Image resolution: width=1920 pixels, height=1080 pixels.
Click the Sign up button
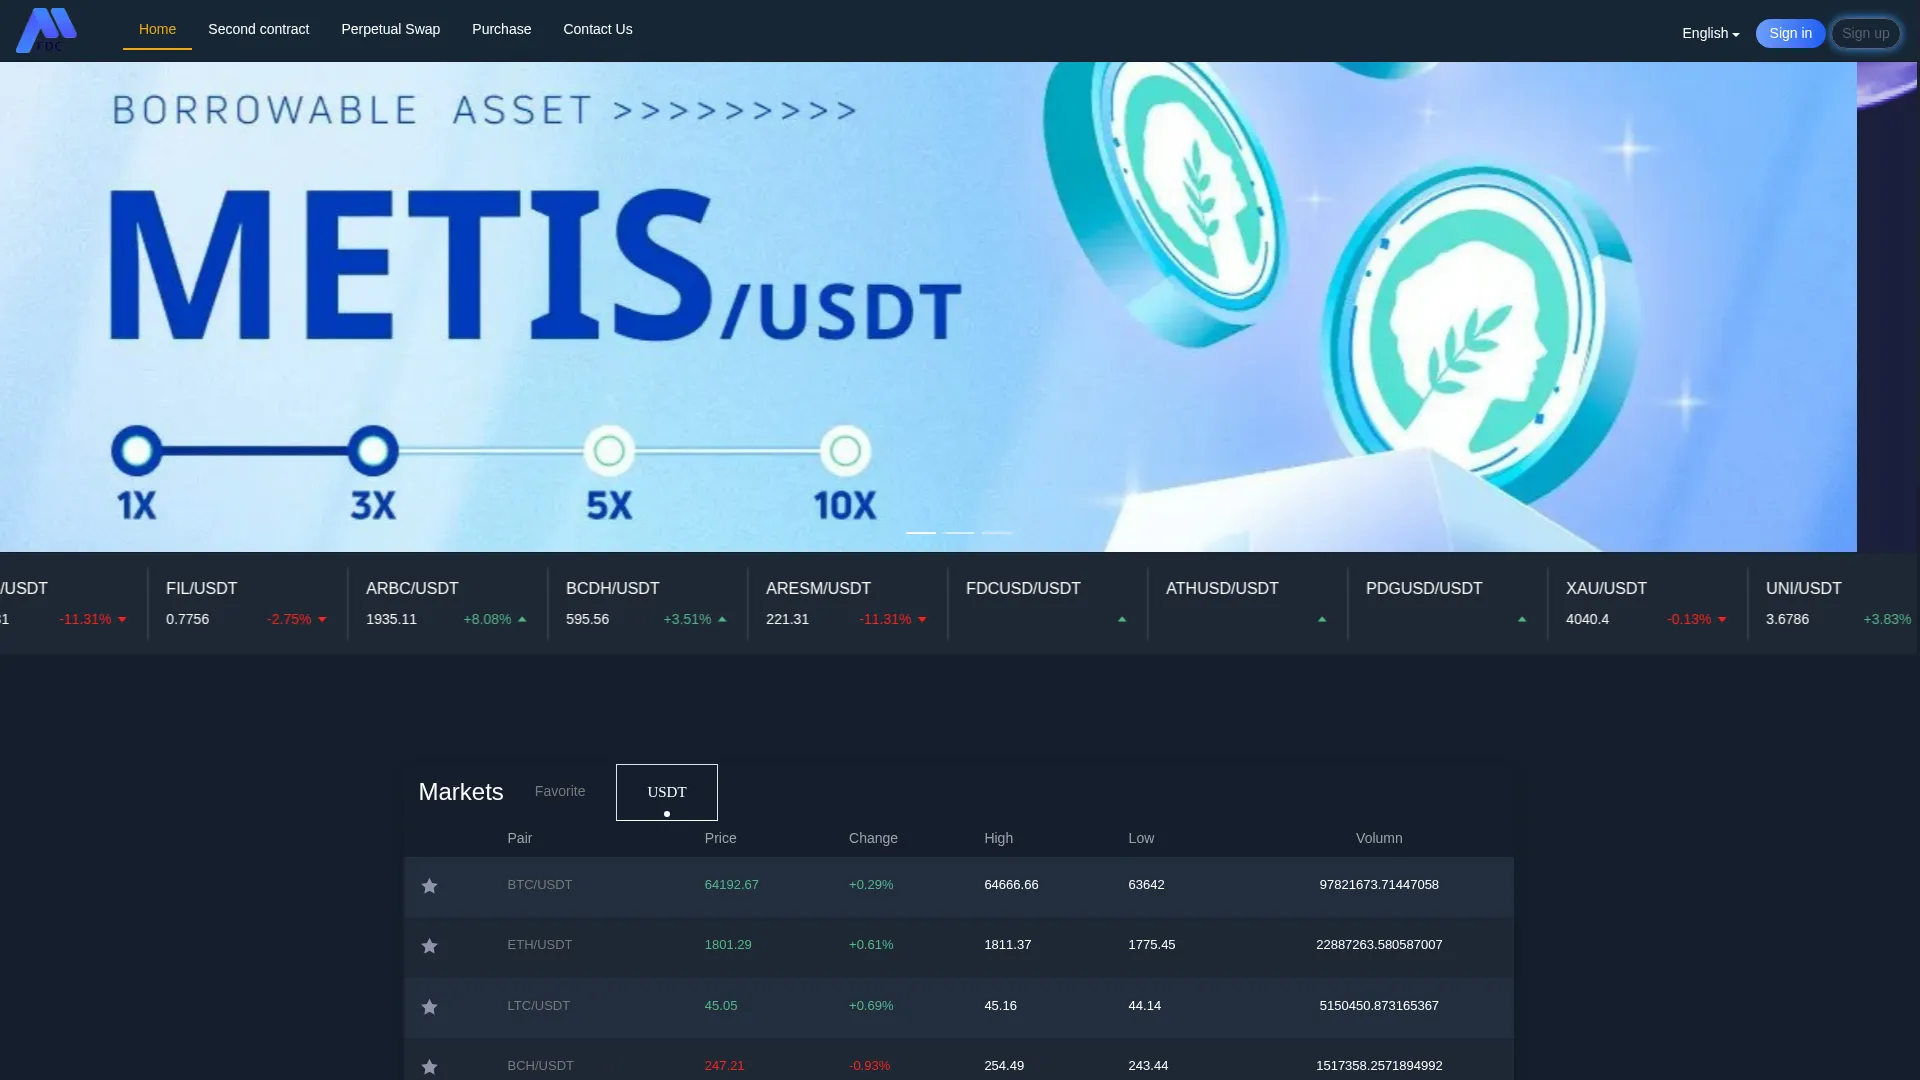pyautogui.click(x=1866, y=33)
